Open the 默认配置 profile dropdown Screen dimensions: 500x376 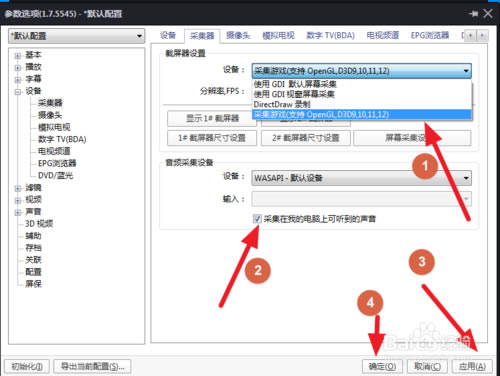[x=77, y=36]
